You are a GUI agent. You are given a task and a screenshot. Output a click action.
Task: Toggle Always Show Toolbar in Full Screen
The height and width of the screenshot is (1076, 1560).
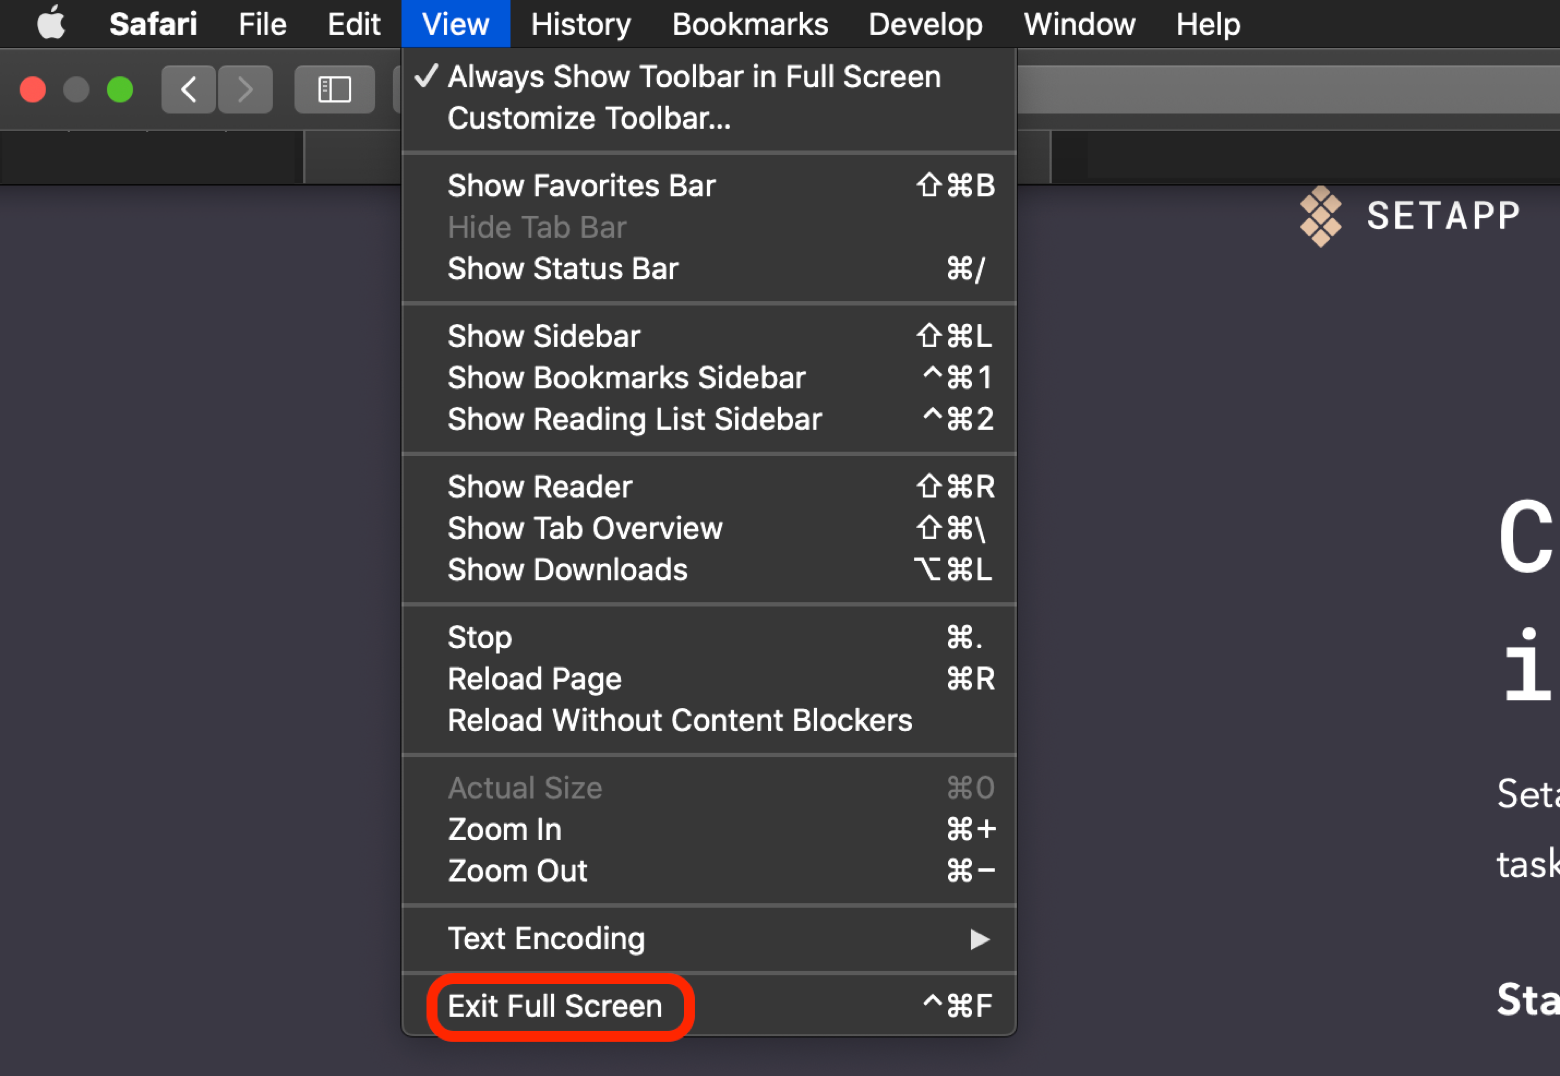694,76
